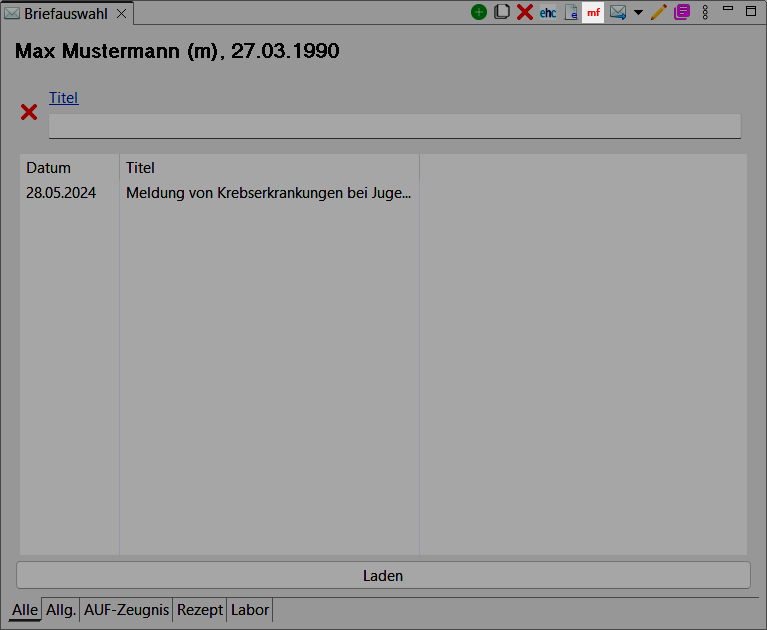Click the copy document icon in toolbar
Image resolution: width=767 pixels, height=630 pixels.
tap(502, 13)
